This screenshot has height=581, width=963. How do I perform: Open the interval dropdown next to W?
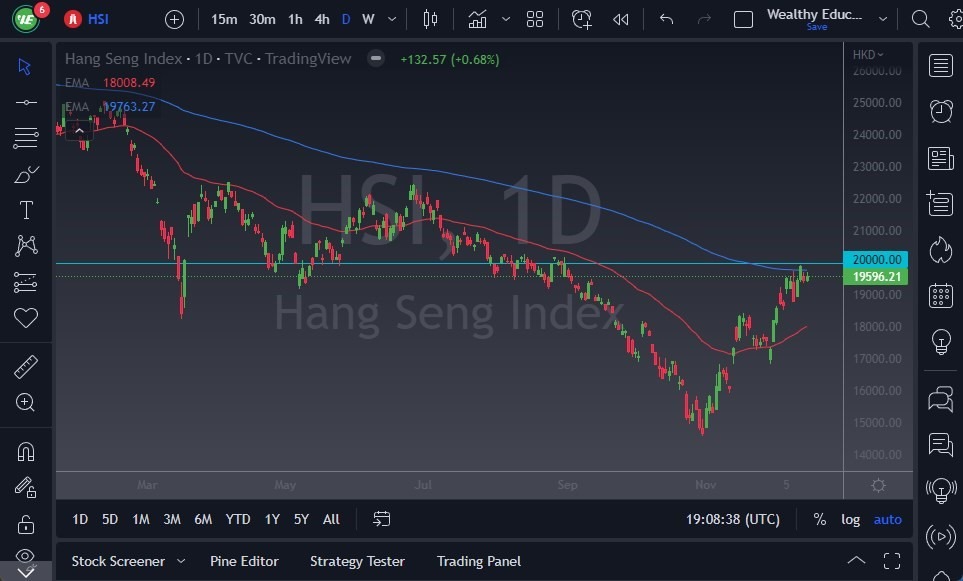(391, 19)
